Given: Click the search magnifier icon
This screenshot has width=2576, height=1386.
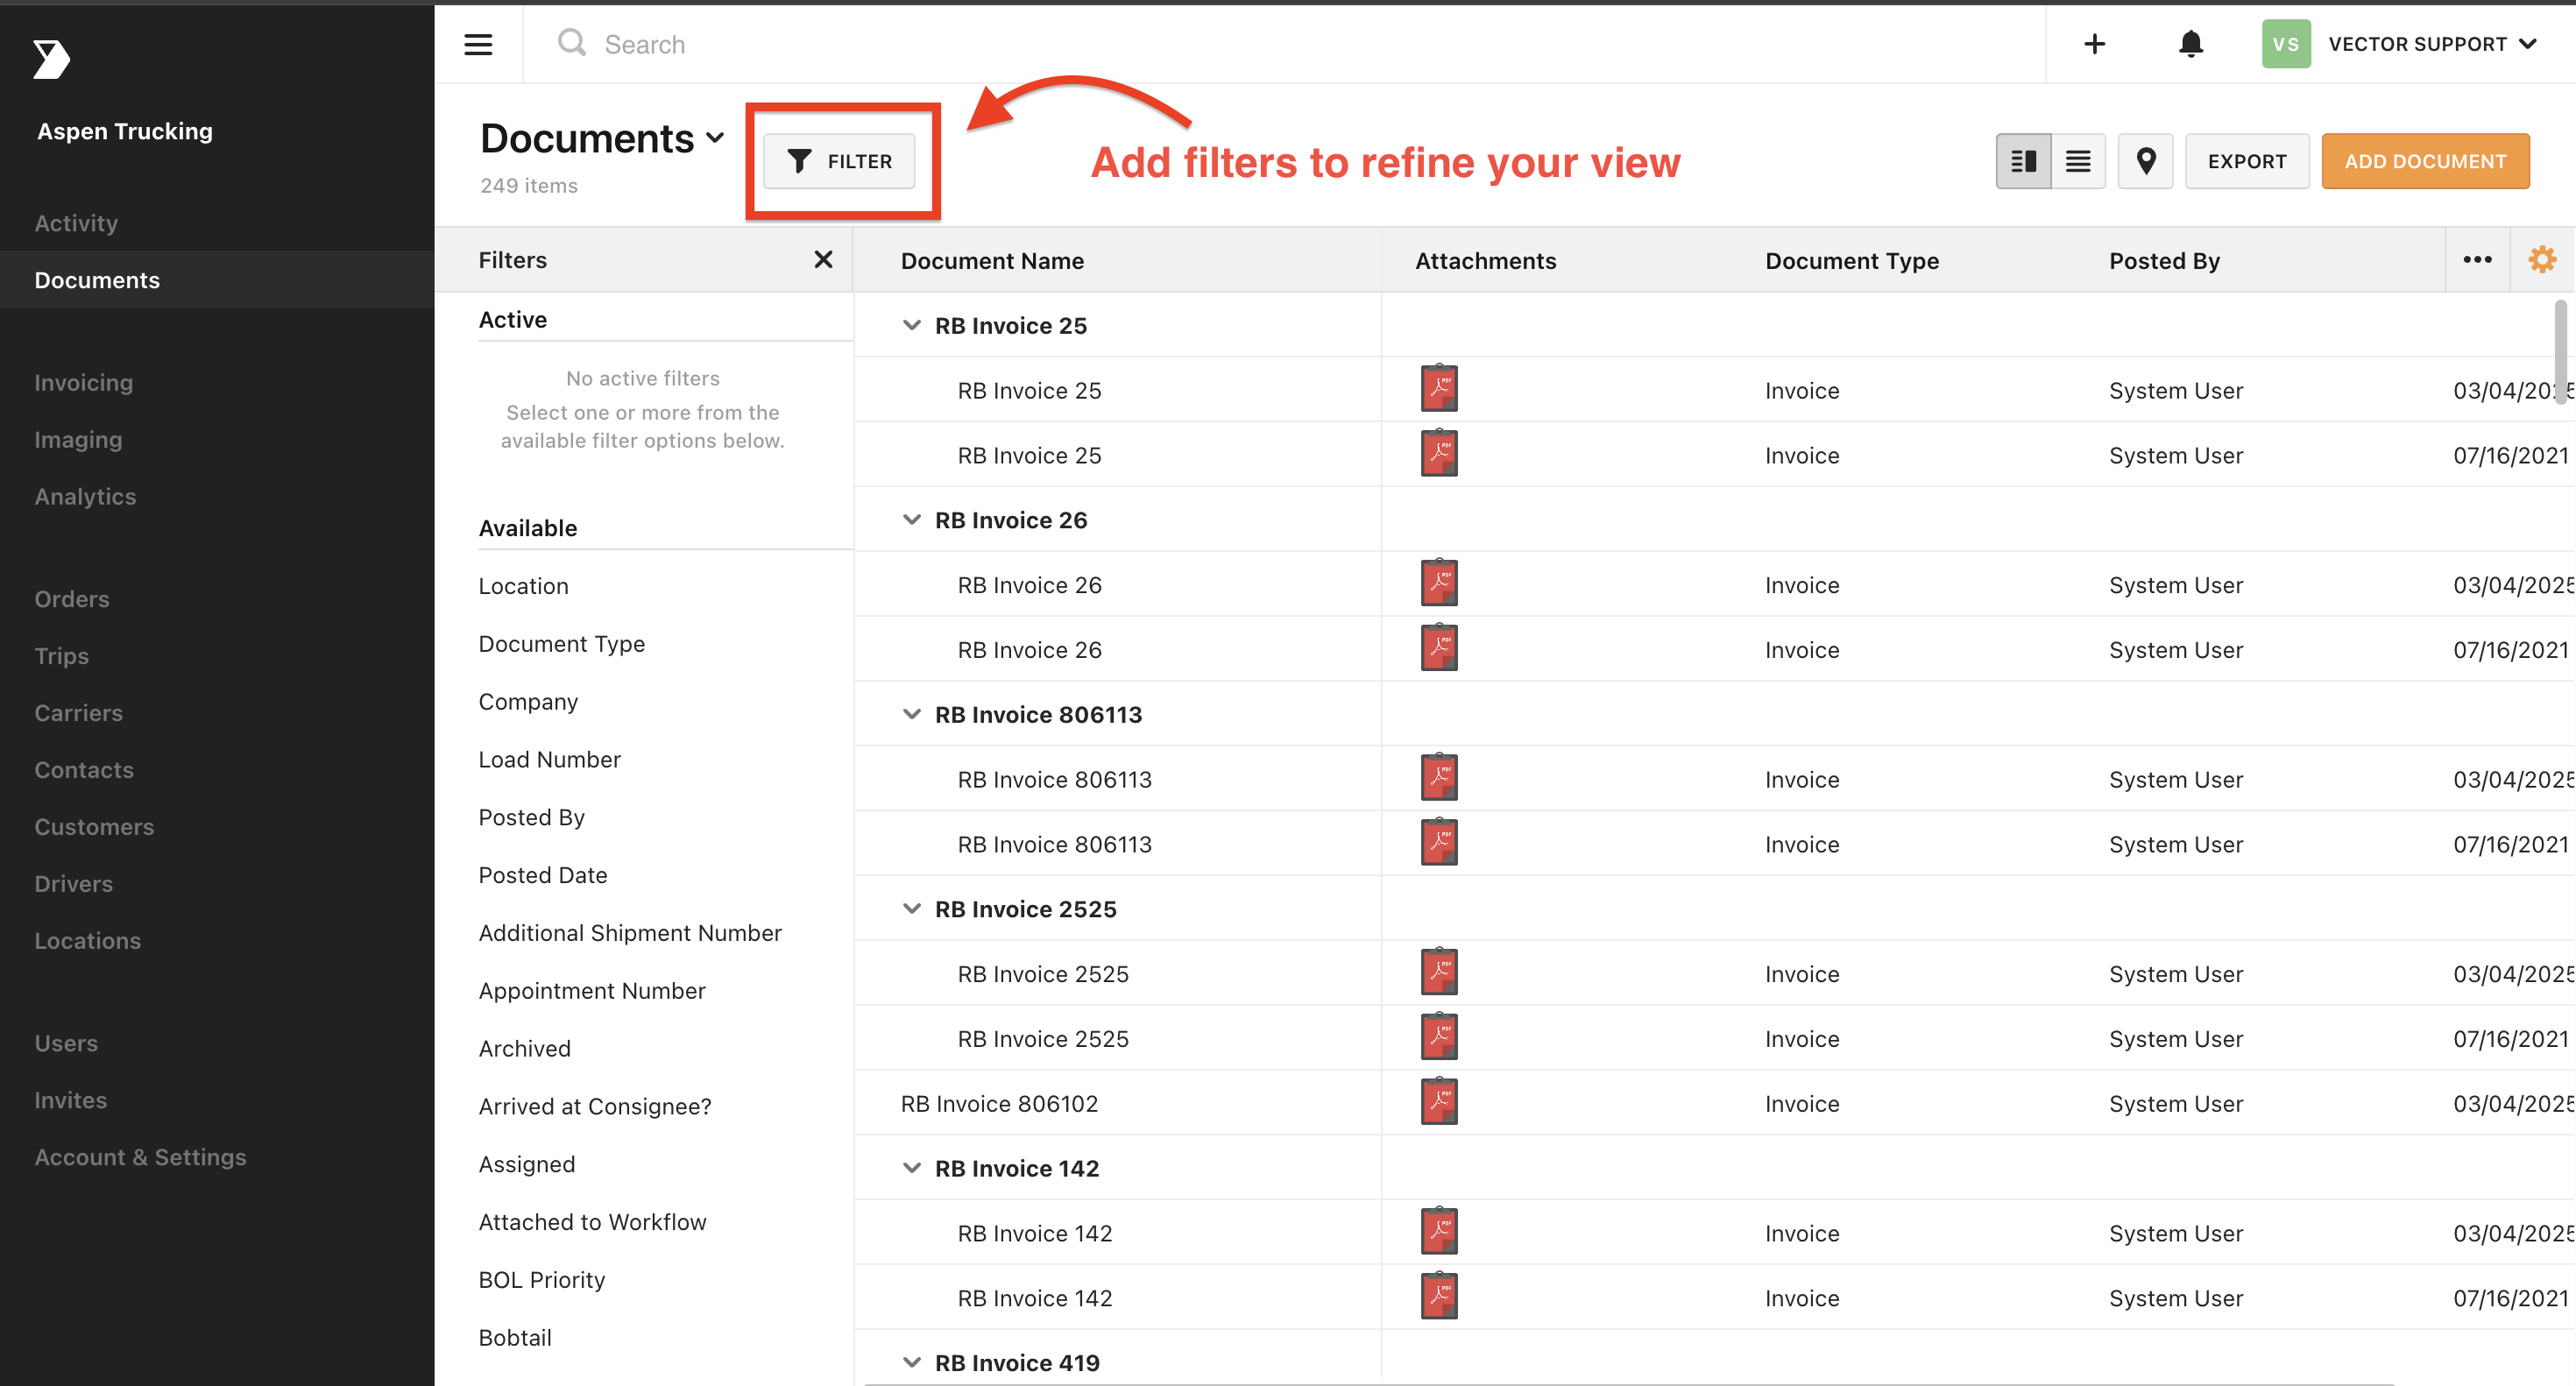Looking at the screenshot, I should click(x=572, y=43).
